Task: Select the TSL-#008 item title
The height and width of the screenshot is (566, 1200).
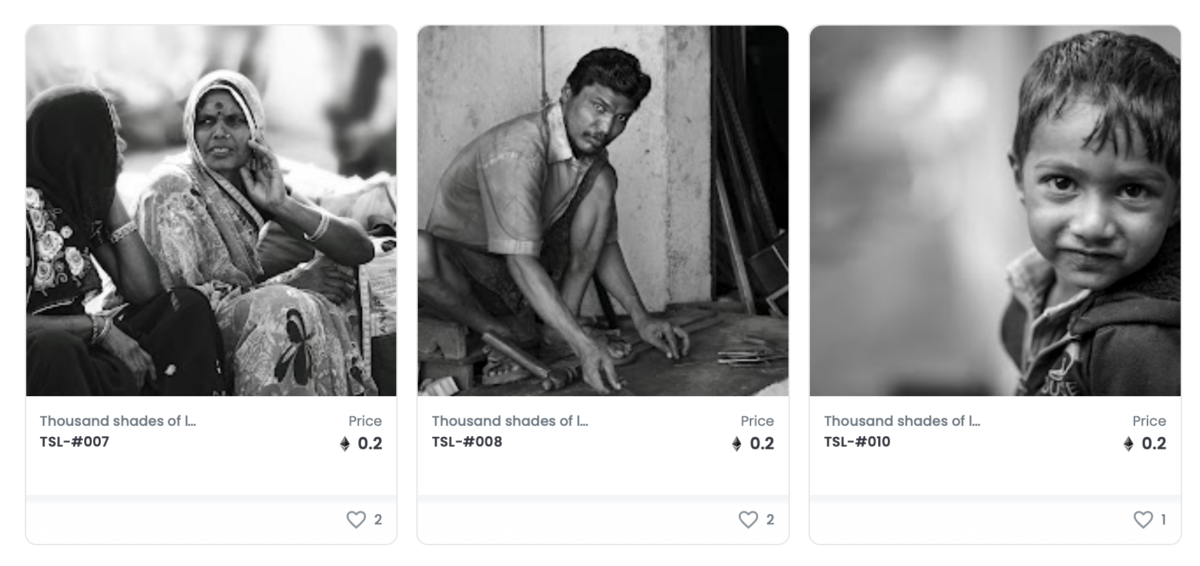Action: pyautogui.click(x=467, y=442)
